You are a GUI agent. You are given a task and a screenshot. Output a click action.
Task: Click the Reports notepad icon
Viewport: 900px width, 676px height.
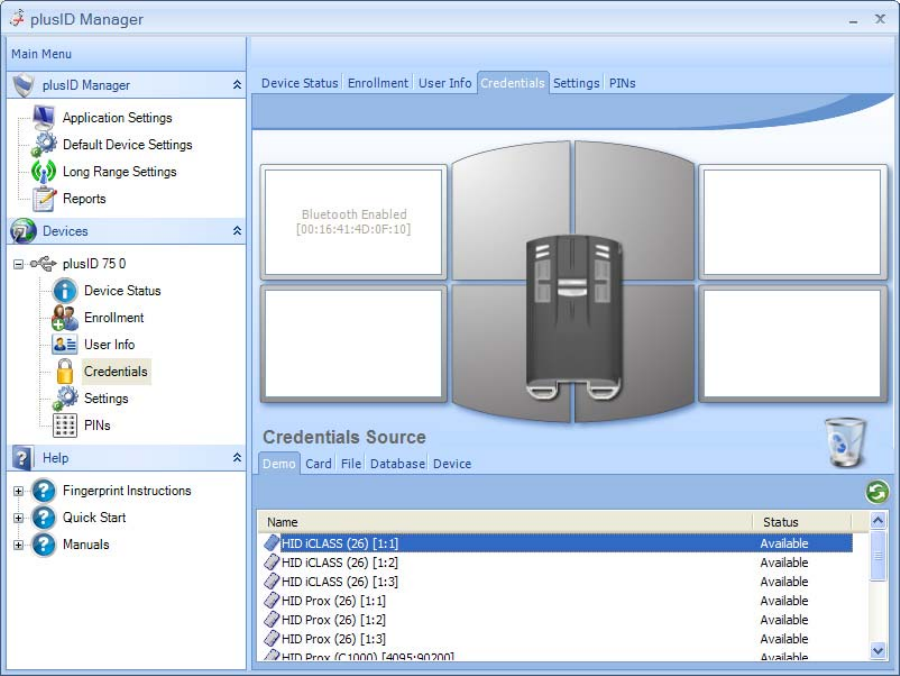(x=44, y=199)
